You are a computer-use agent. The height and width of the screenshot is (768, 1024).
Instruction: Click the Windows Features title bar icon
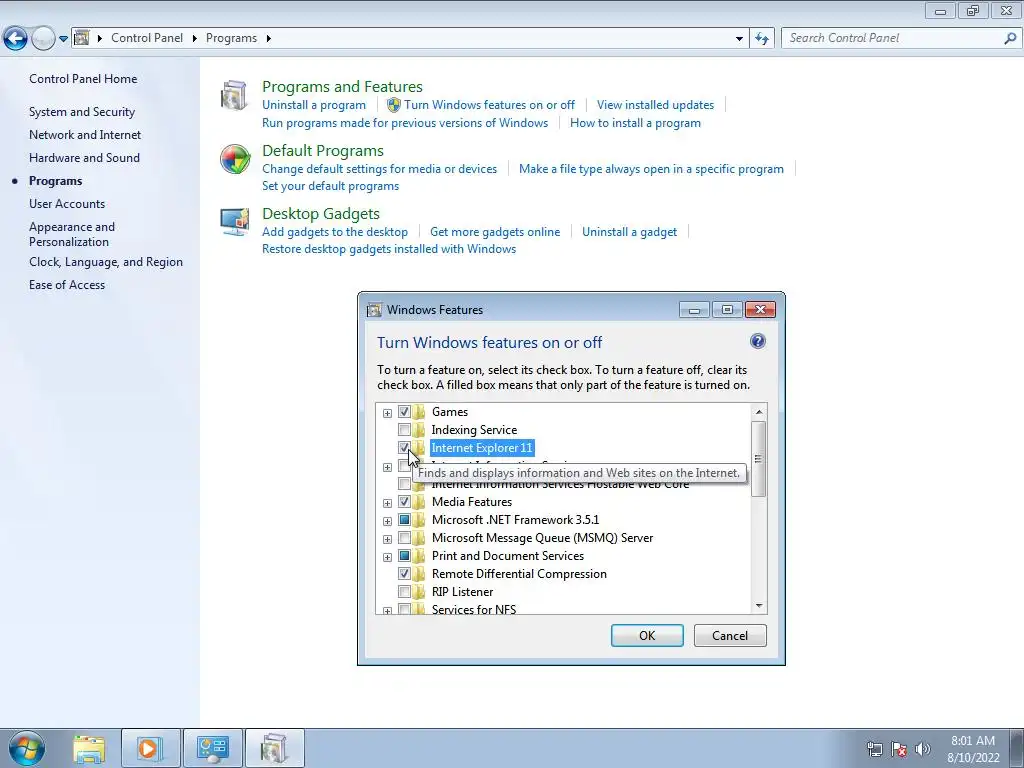click(x=374, y=310)
